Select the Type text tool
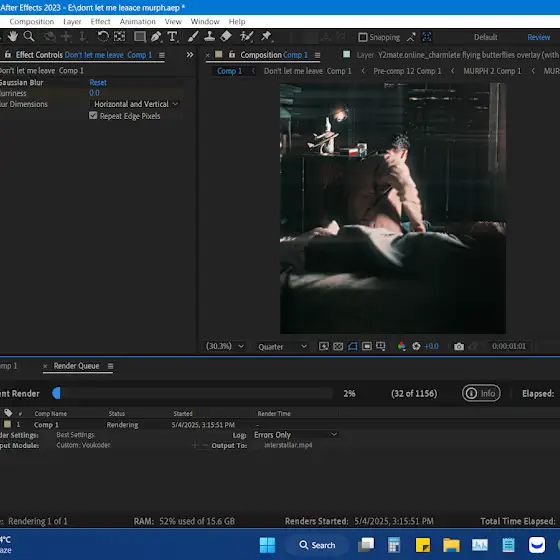Viewport: 560px width, 560px height. (x=172, y=36)
